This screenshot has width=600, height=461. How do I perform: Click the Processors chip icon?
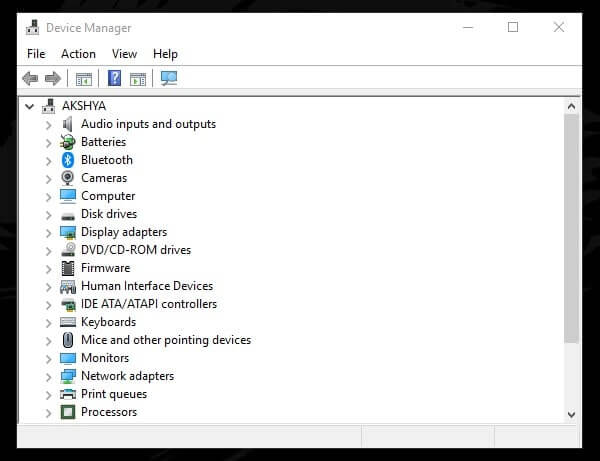click(68, 412)
